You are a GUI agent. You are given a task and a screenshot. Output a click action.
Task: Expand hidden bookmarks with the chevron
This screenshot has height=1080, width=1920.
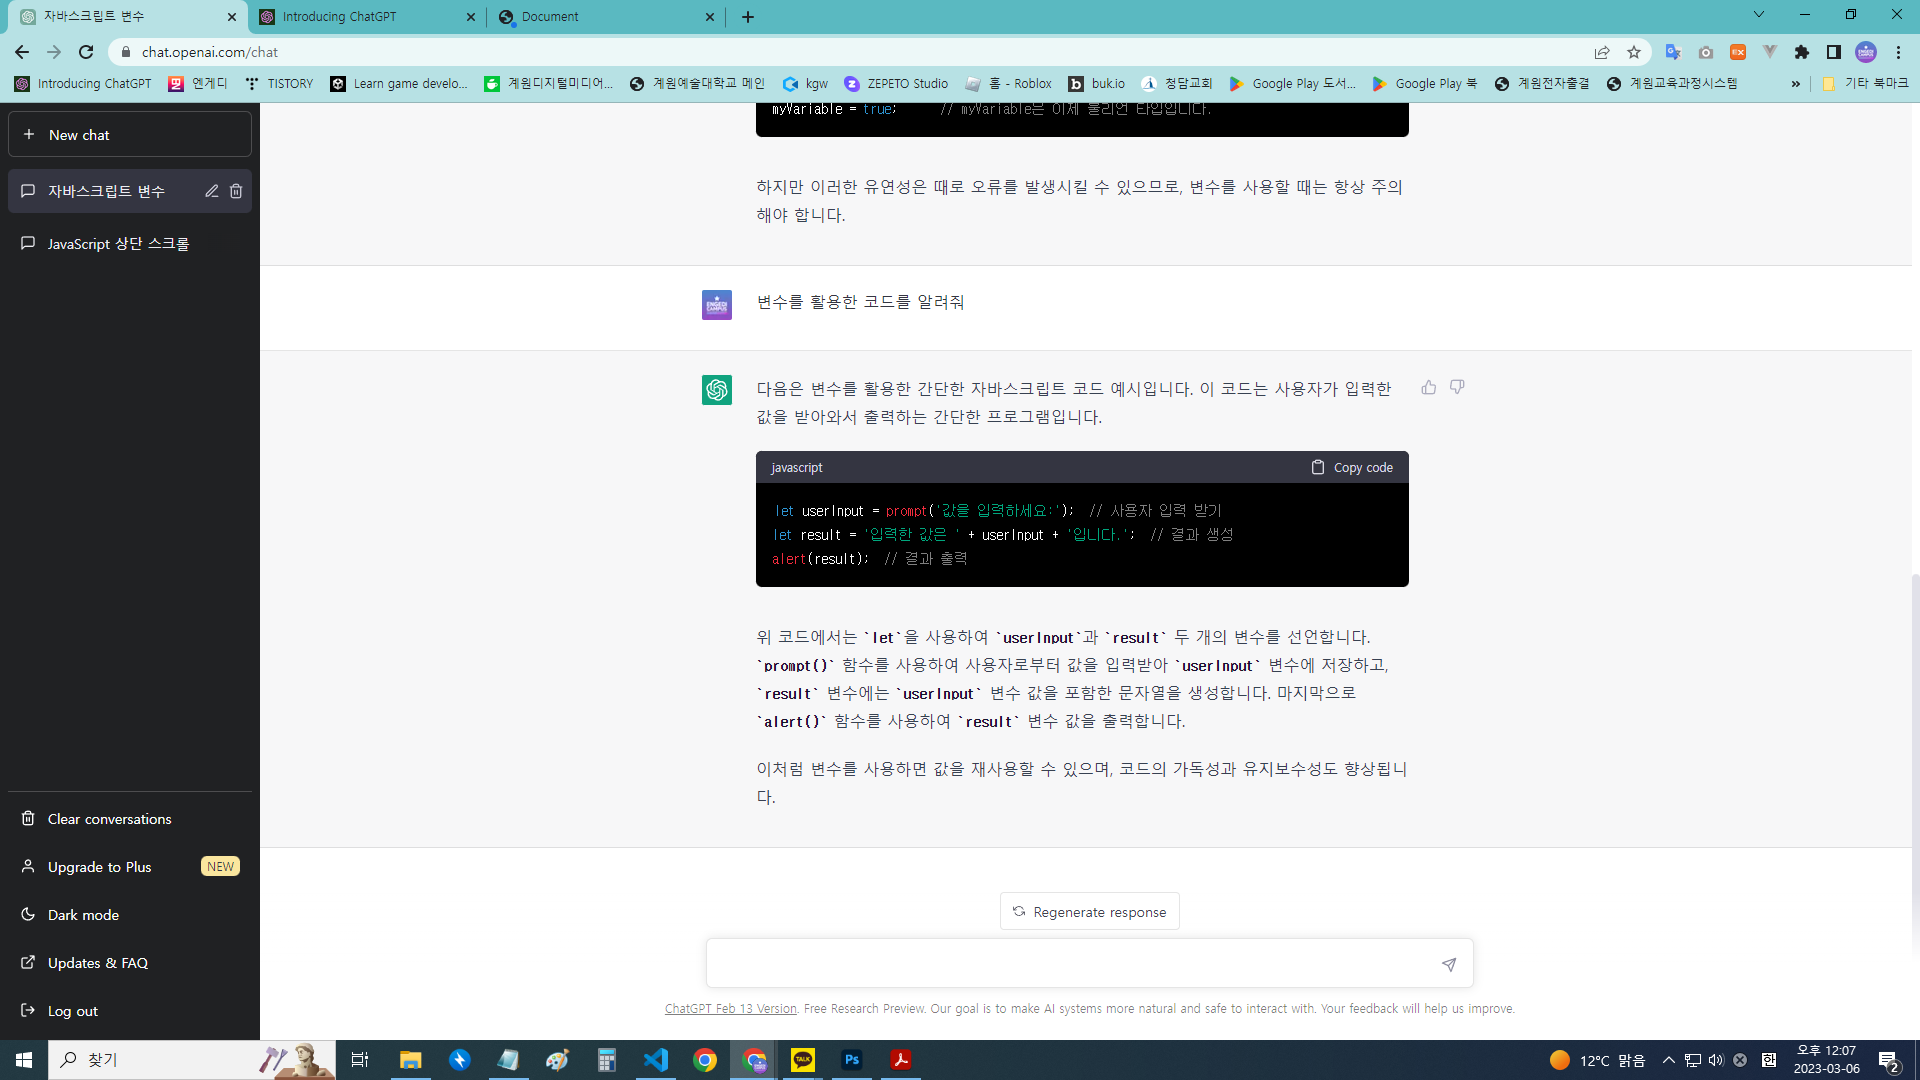tap(1797, 84)
